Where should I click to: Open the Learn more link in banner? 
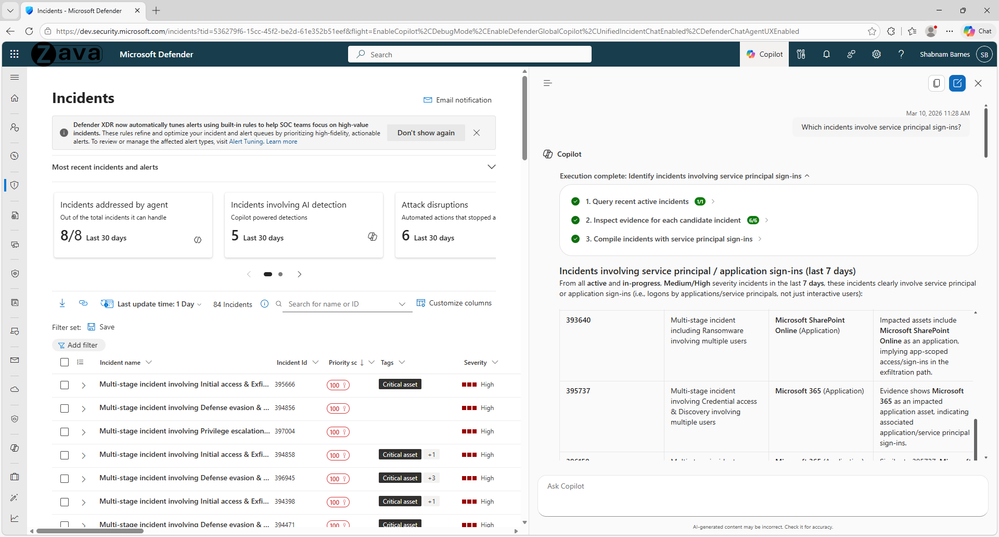coord(282,141)
